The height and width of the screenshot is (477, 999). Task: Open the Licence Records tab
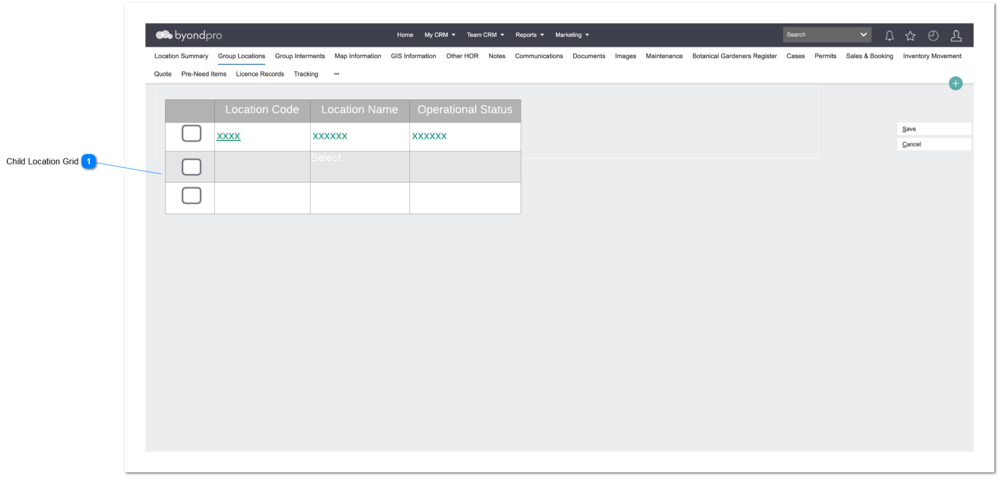[260, 74]
